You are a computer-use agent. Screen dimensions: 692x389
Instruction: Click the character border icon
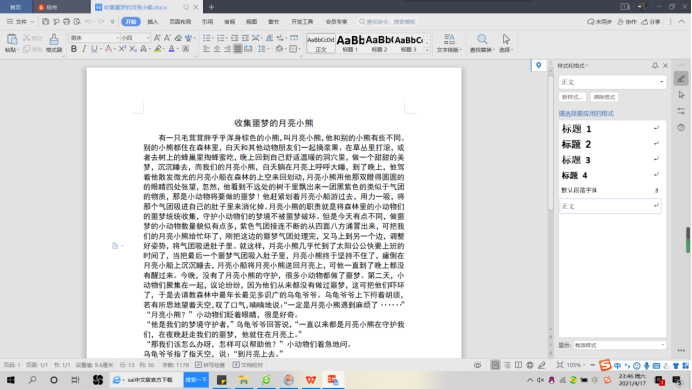pos(186,49)
